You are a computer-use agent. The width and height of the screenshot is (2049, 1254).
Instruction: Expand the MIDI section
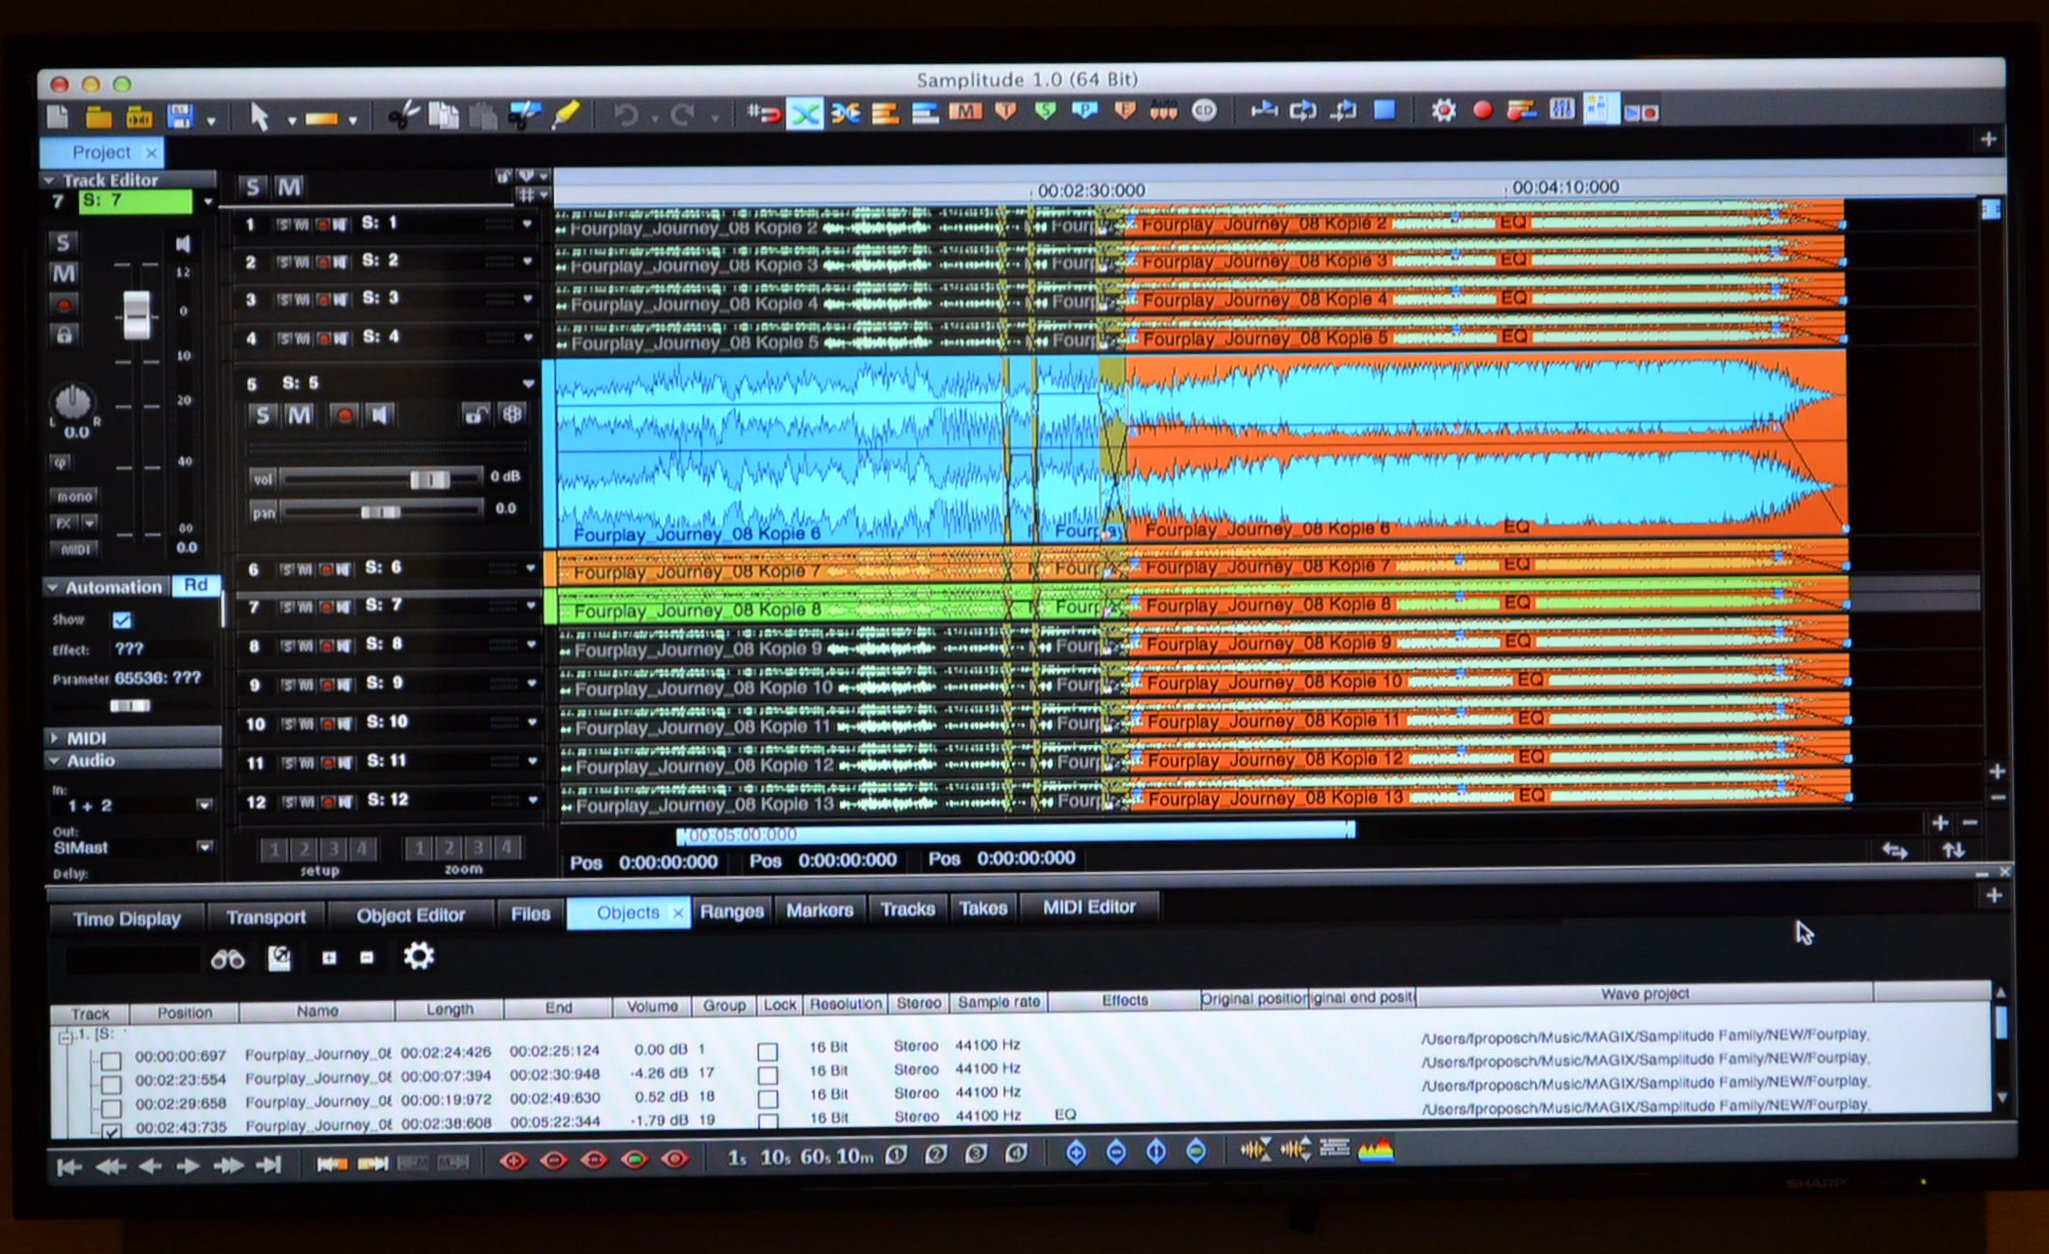(x=54, y=738)
